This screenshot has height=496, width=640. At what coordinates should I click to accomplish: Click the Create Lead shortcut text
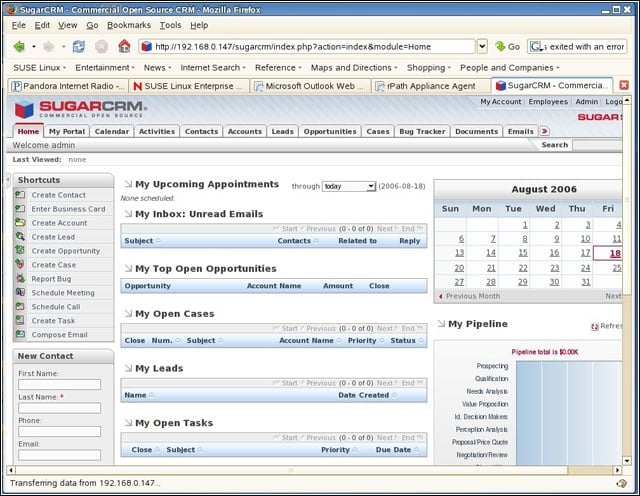tap(53, 237)
